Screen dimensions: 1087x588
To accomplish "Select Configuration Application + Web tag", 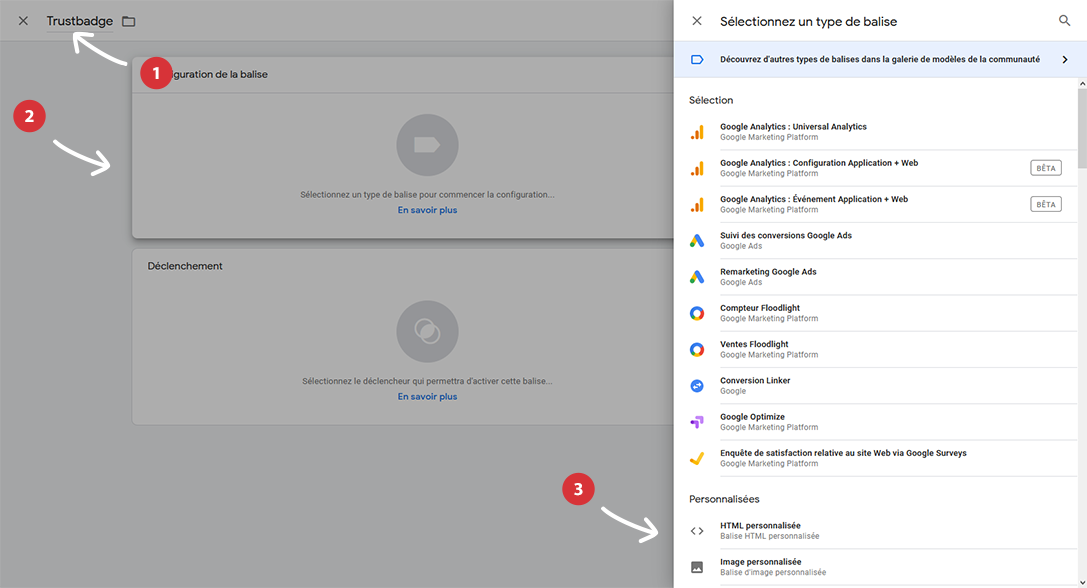I will tap(876, 168).
